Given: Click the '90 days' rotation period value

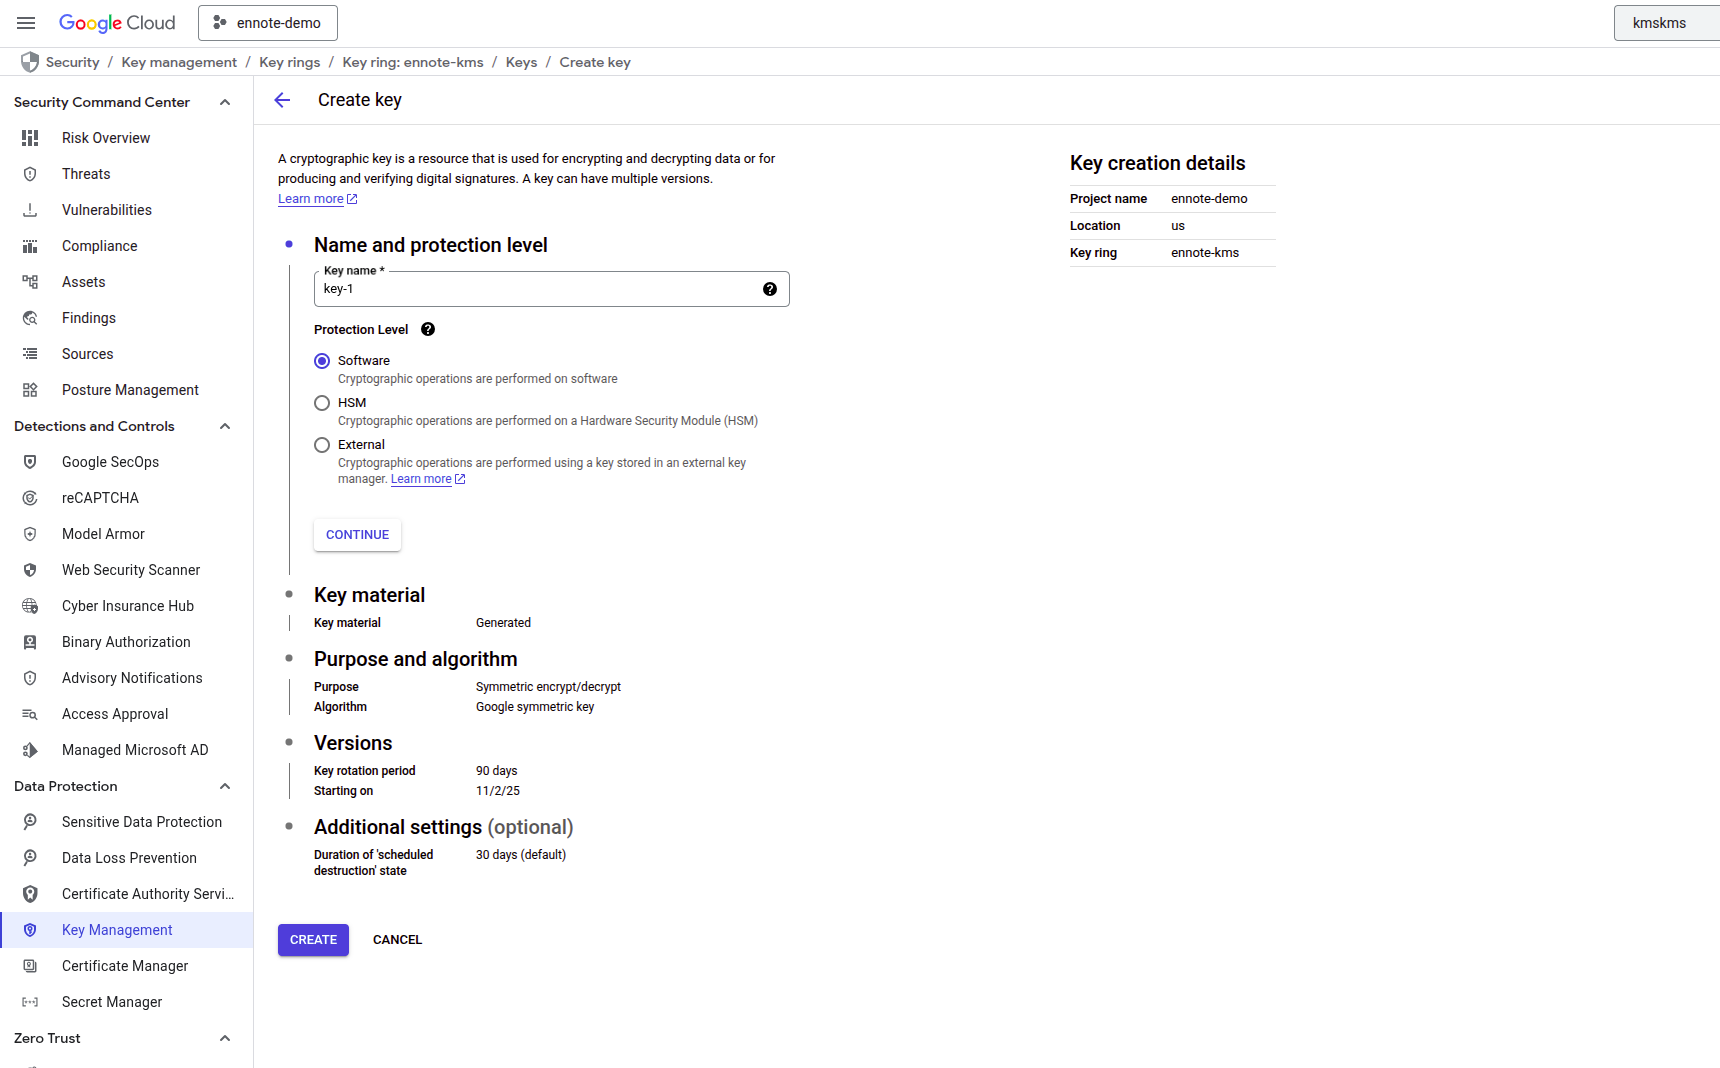Looking at the screenshot, I should [497, 771].
